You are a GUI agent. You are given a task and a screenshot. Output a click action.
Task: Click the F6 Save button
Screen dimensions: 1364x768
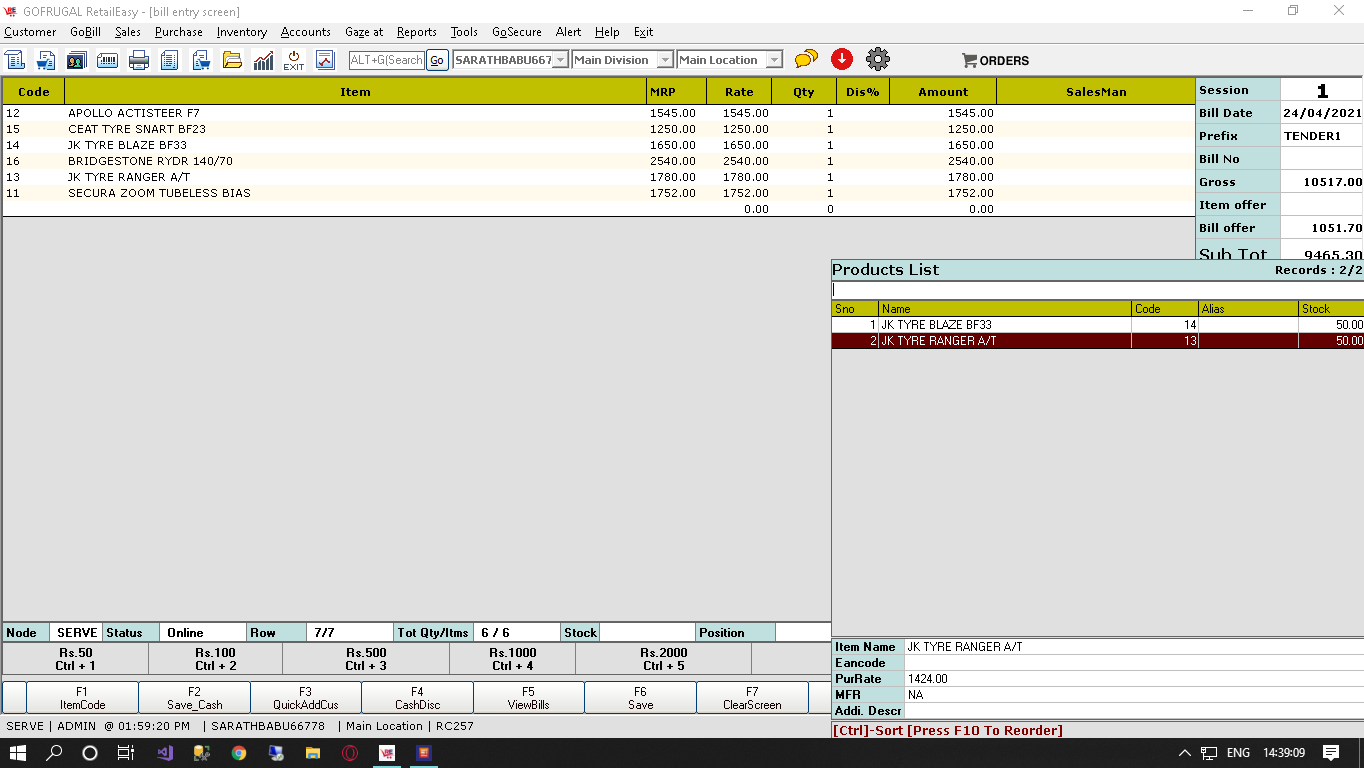point(639,697)
